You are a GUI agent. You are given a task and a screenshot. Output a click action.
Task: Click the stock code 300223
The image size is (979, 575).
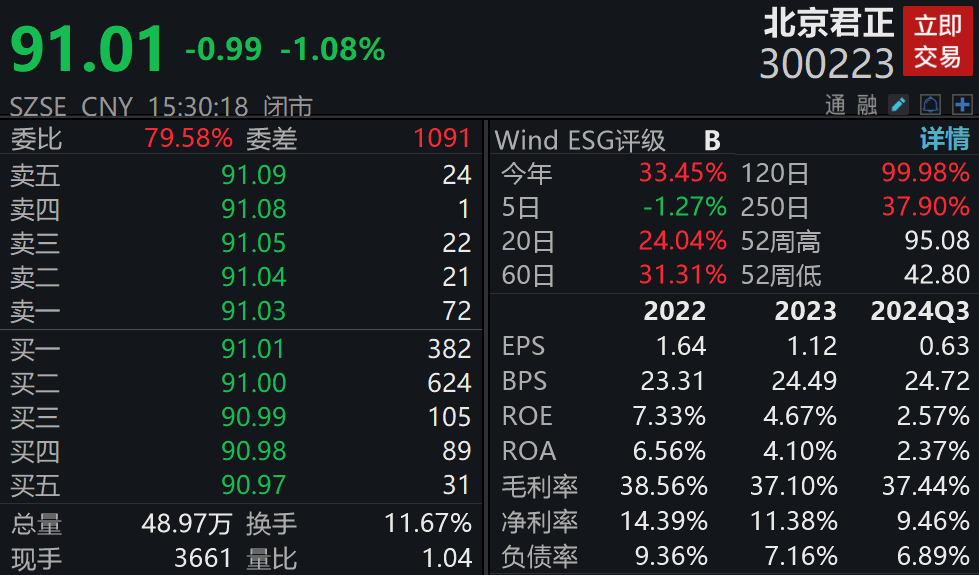[x=827, y=64]
